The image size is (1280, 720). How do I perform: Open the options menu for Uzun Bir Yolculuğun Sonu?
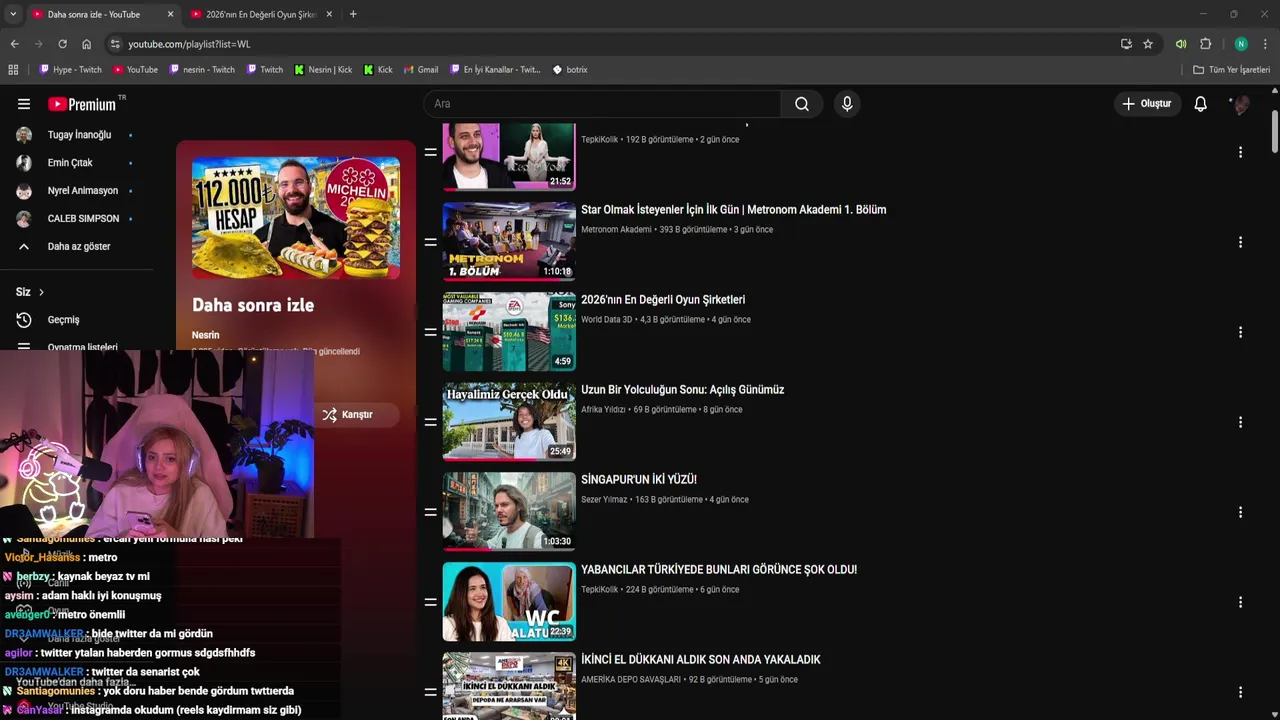1240,422
